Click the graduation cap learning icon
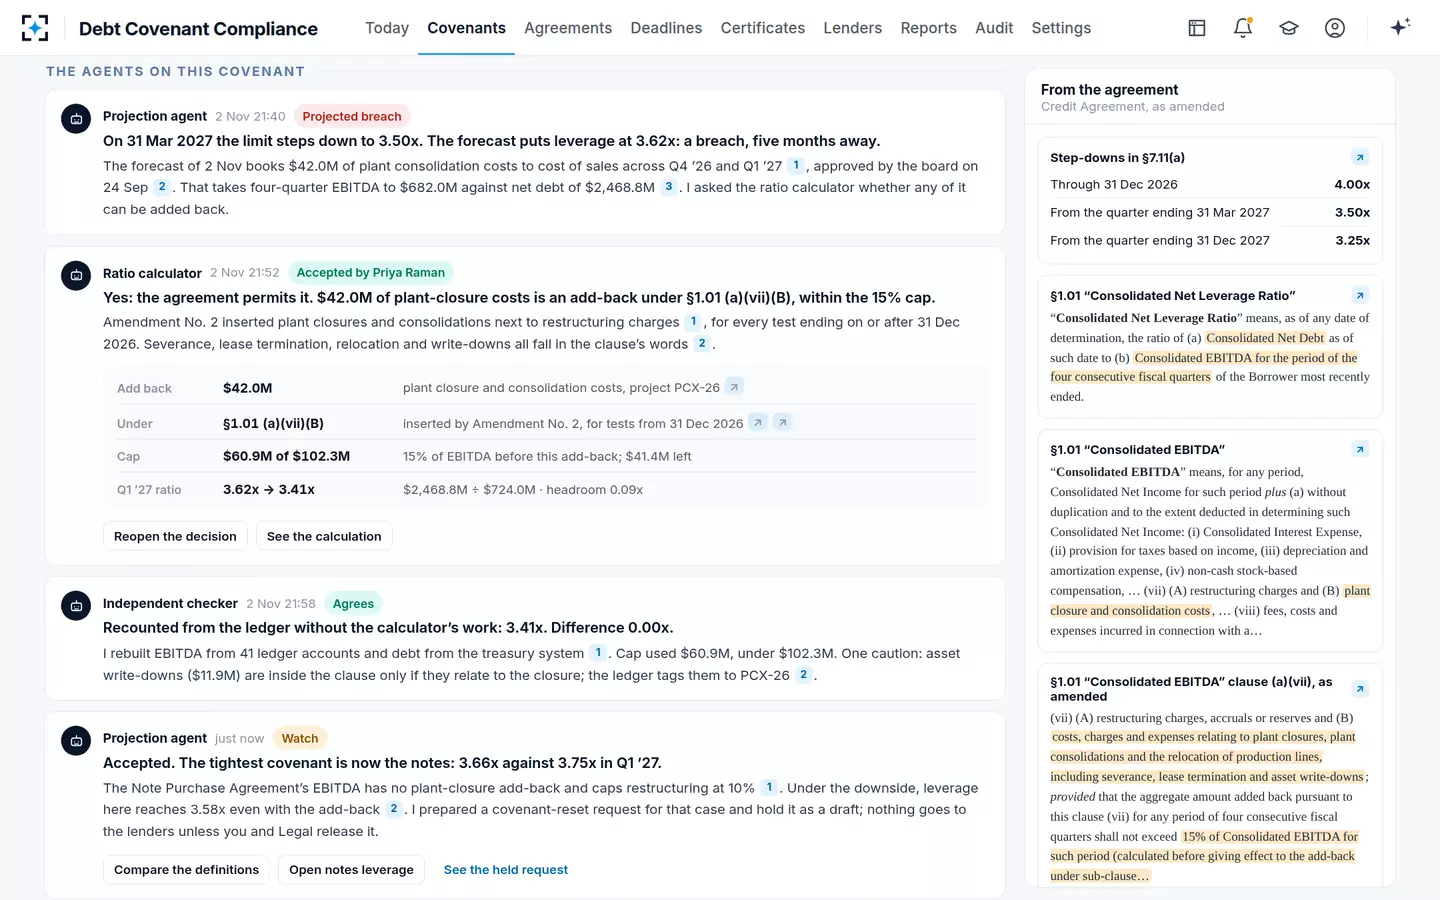 (x=1289, y=28)
